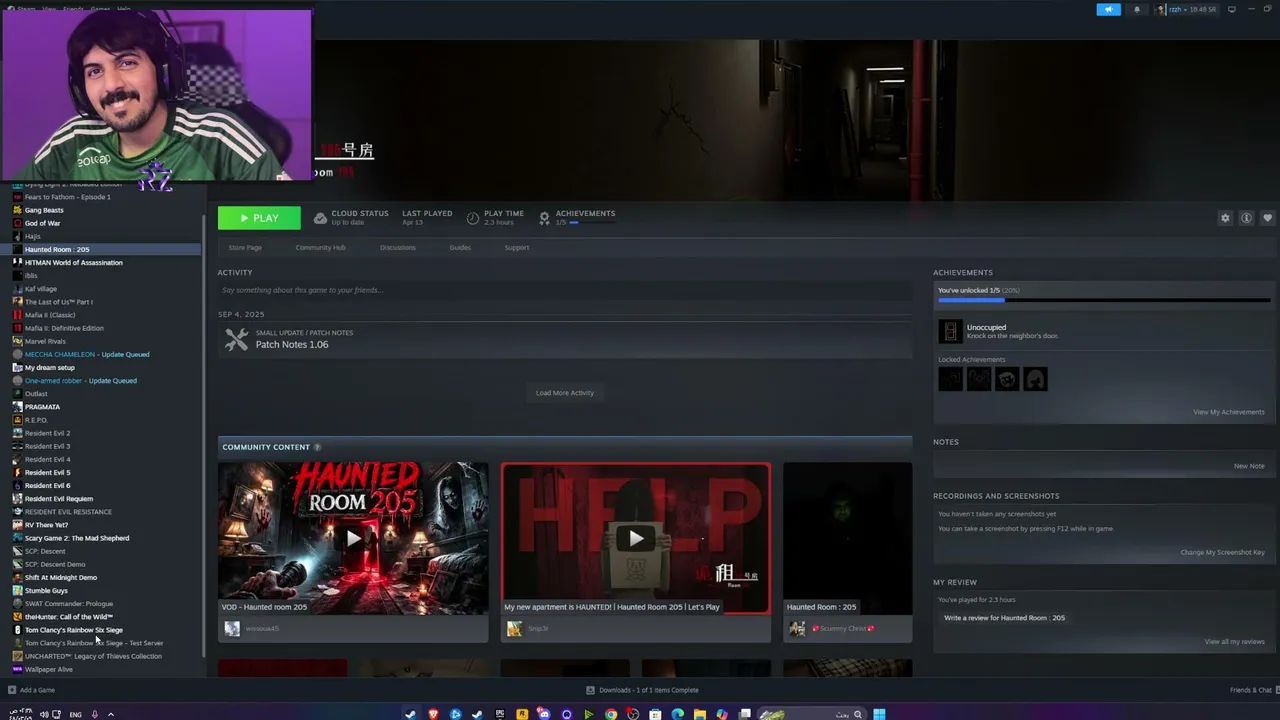Open Downloads status in the bottom bar
Viewport: 1280px width, 720px height.
tap(642, 690)
